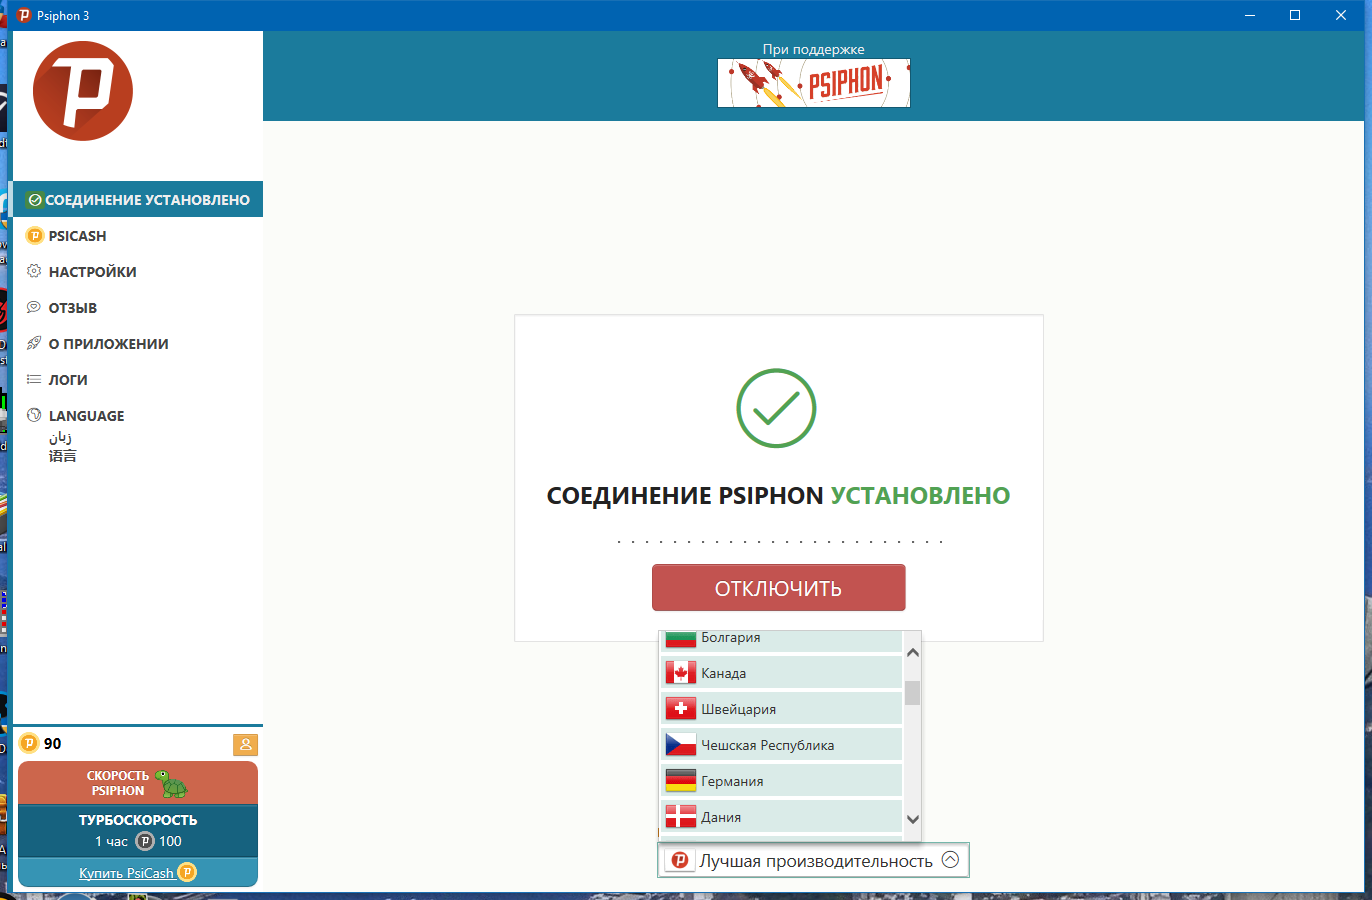The width and height of the screenshot is (1372, 900).
Task: Select Швейцария from the server list
Action: pos(781,709)
